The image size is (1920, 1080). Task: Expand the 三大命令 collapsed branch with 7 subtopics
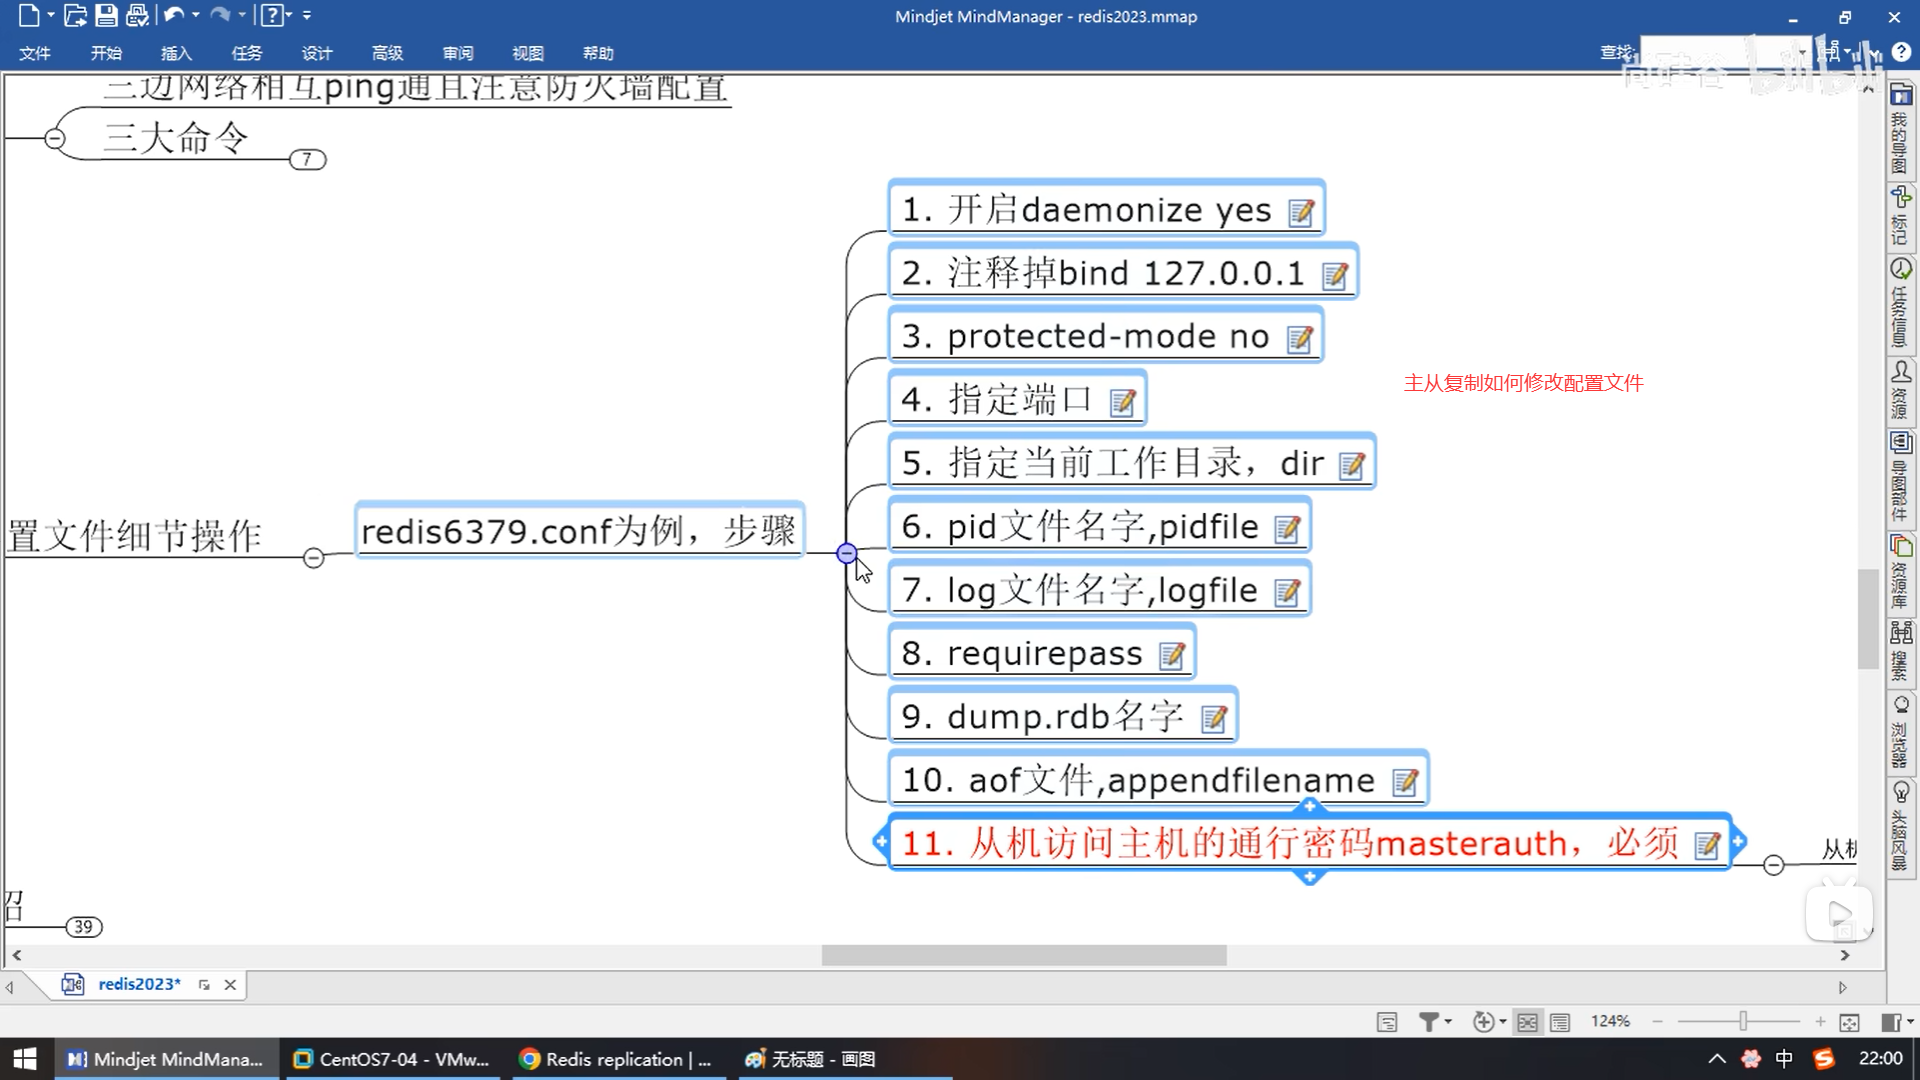pyautogui.click(x=307, y=159)
